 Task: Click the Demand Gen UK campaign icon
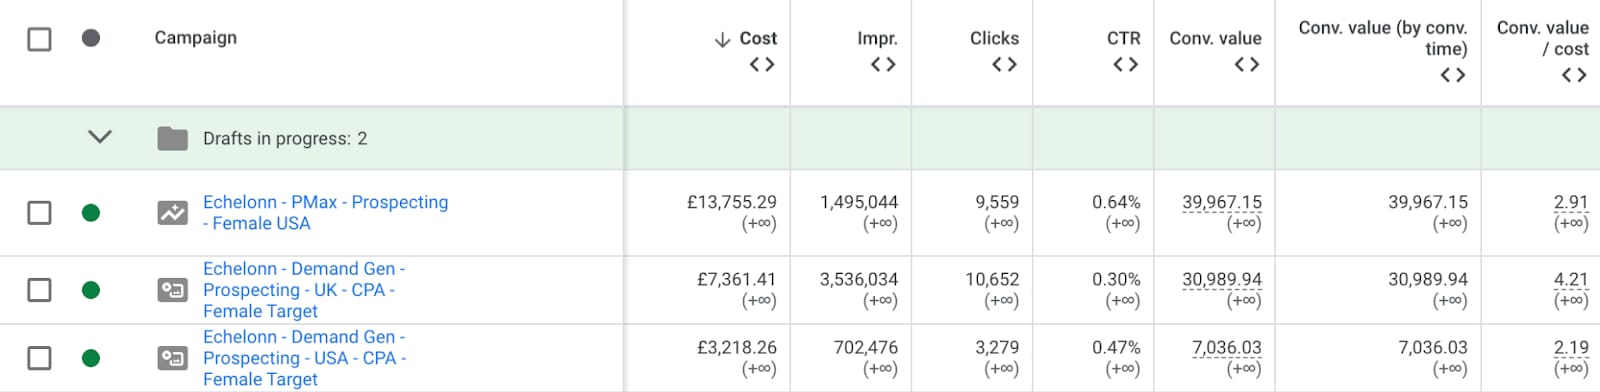[x=172, y=290]
